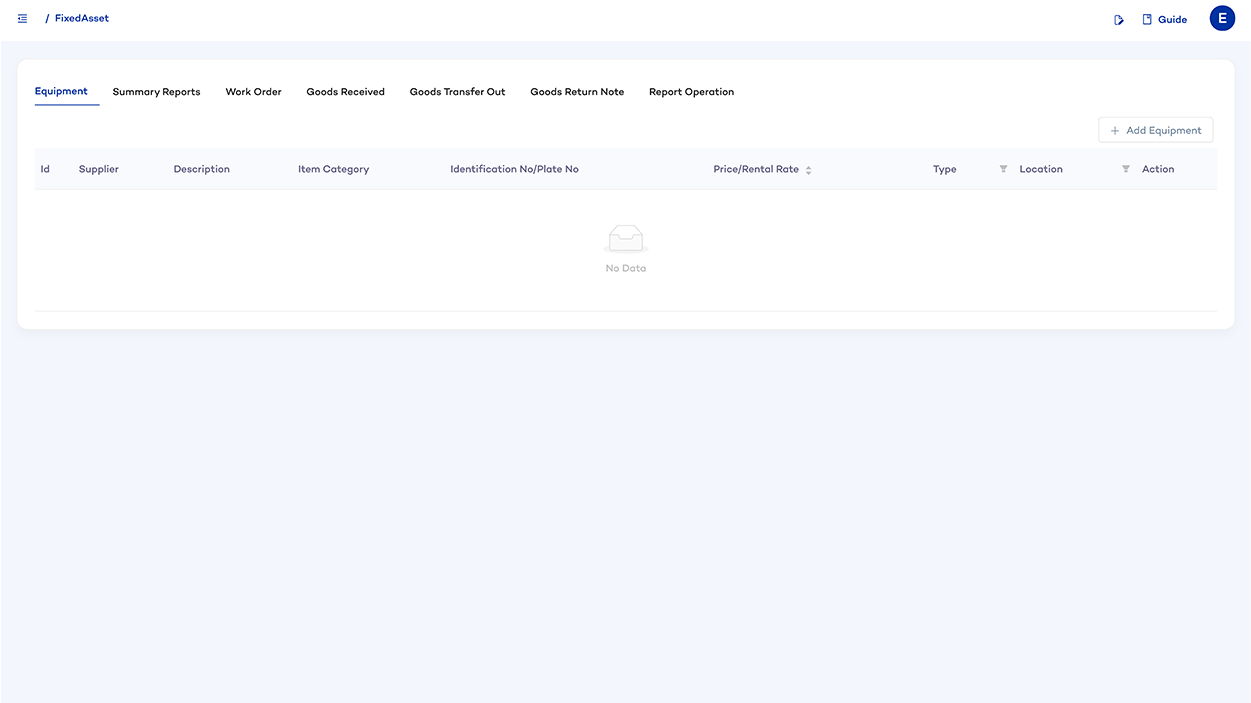The height and width of the screenshot is (703, 1251).
Task: Click the empty No Data inbox icon
Action: click(625, 239)
